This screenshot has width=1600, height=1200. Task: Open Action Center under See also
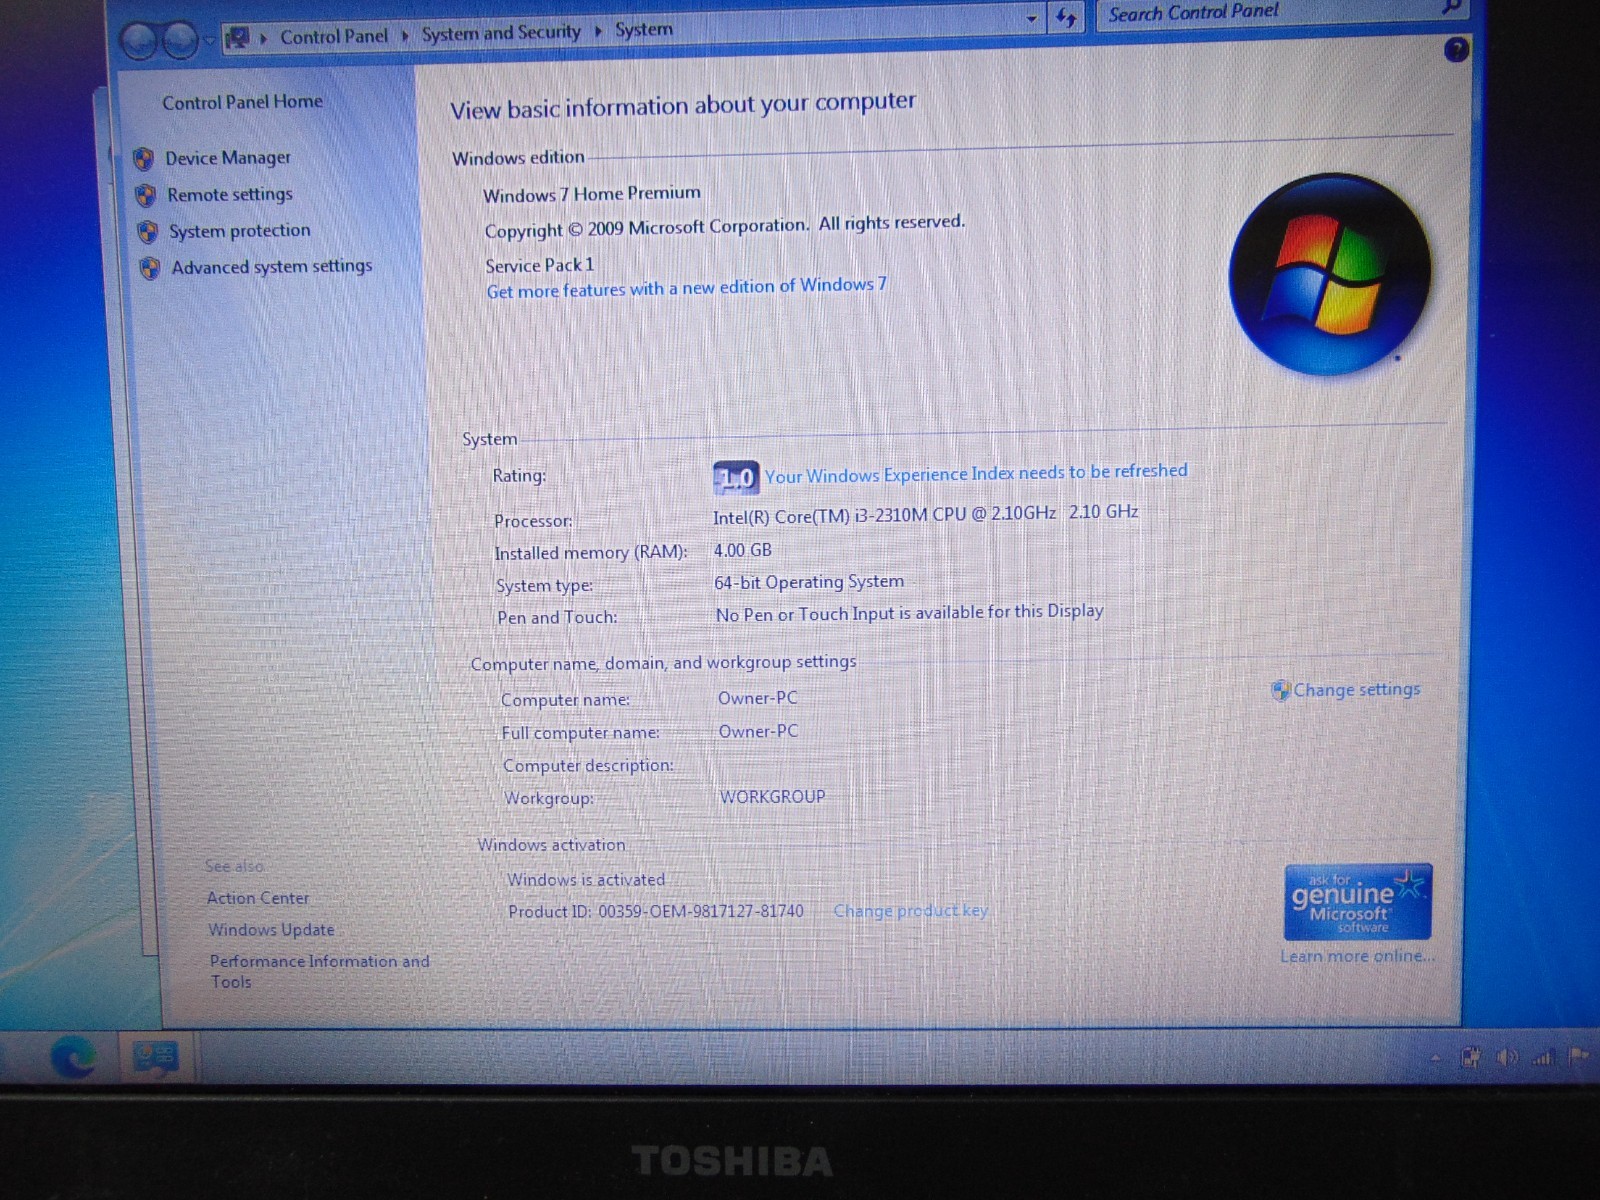(258, 898)
